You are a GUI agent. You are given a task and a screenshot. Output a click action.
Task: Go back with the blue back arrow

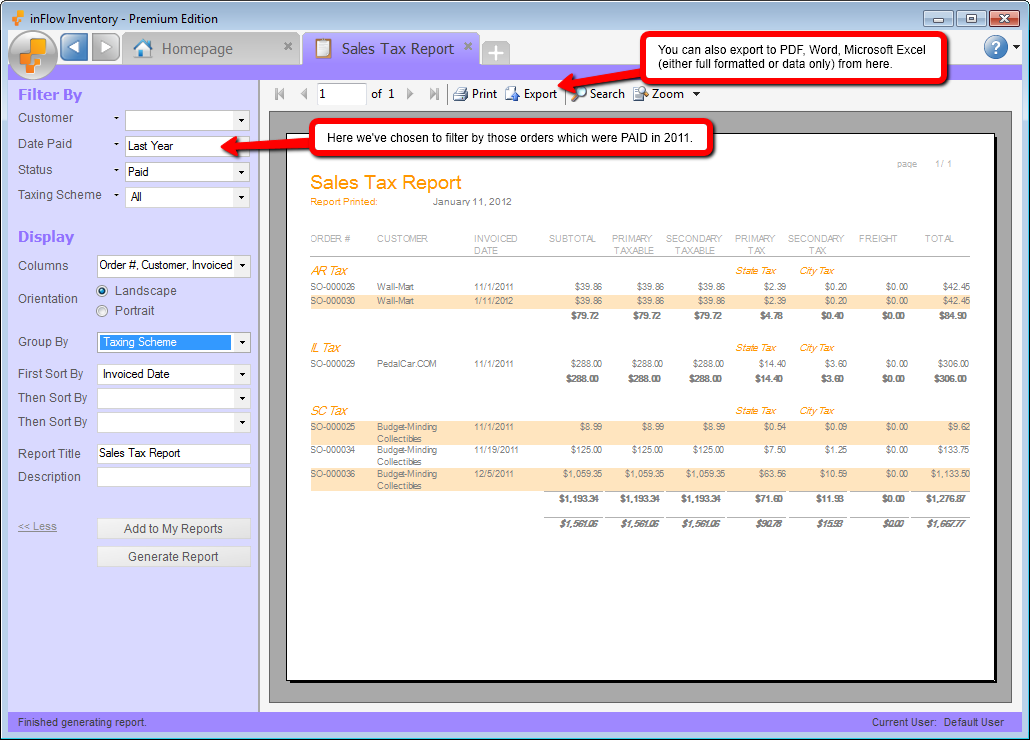tap(74, 48)
